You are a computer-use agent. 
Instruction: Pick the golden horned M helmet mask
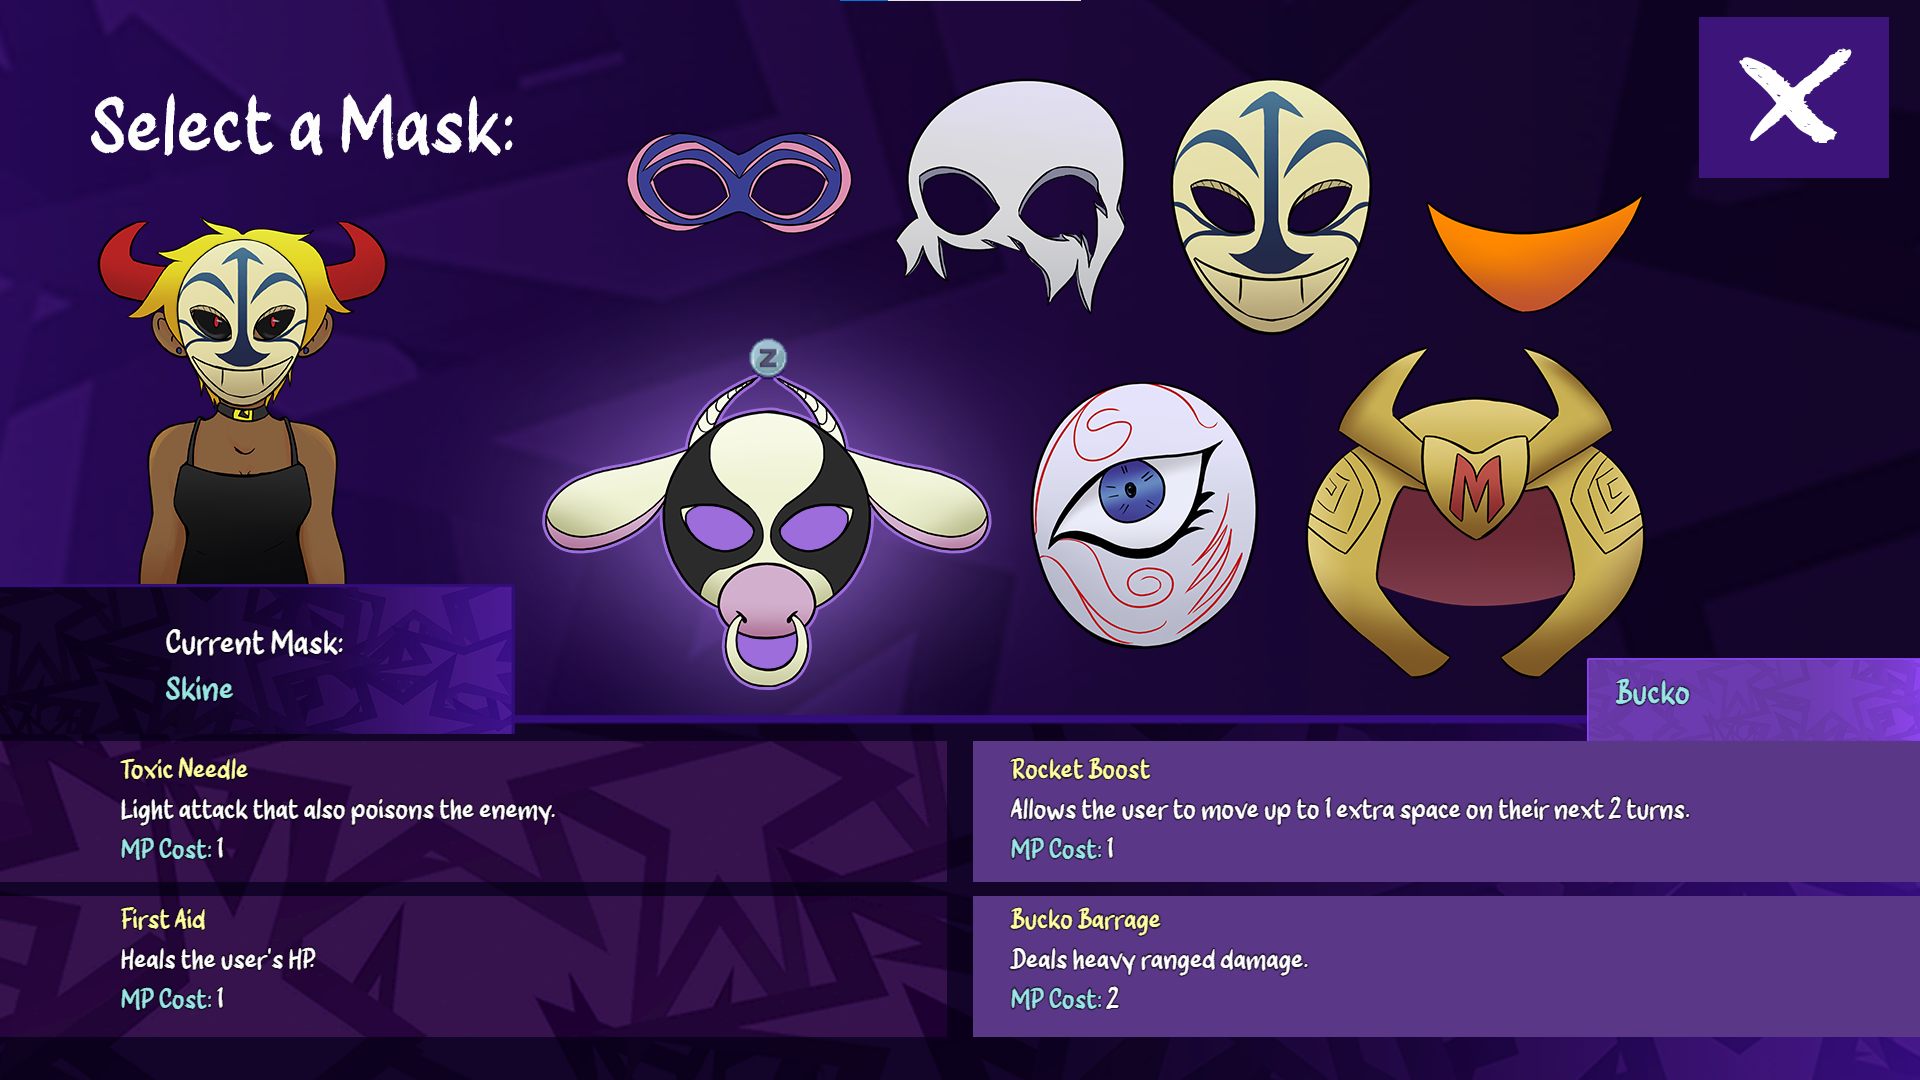[1475, 512]
